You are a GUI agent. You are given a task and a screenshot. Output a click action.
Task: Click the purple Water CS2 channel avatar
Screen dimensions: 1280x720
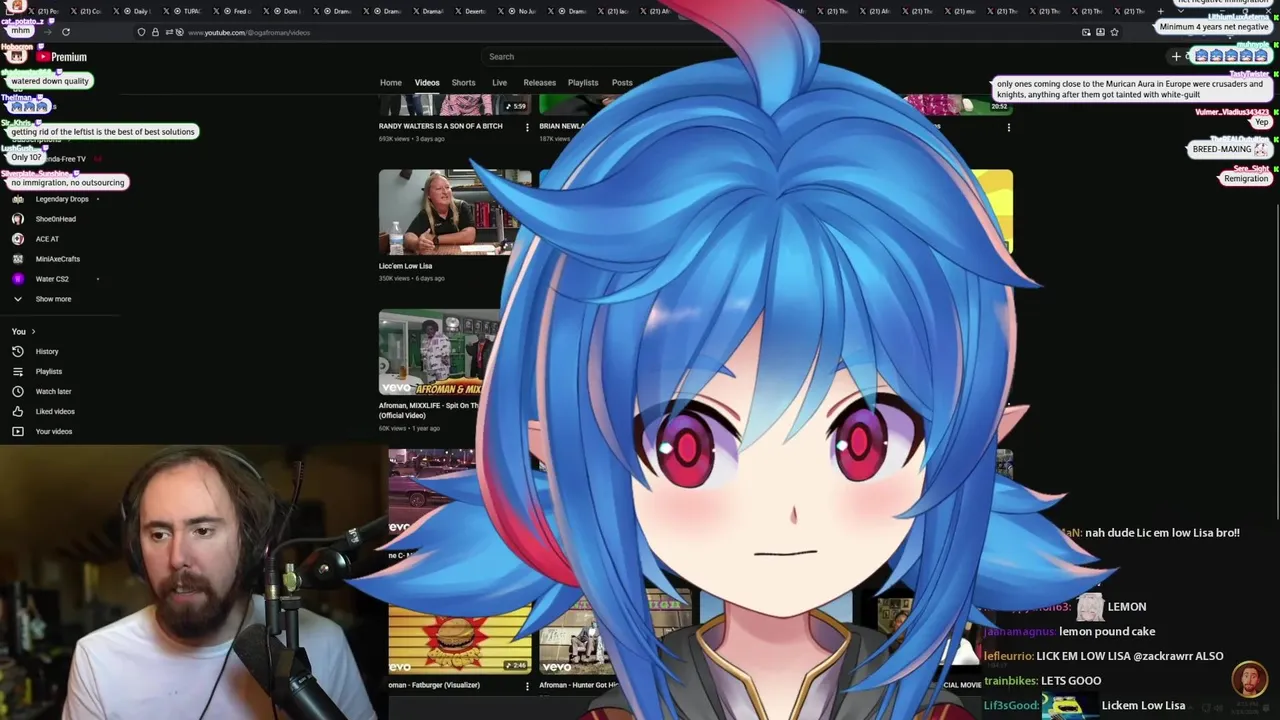tap(17, 279)
